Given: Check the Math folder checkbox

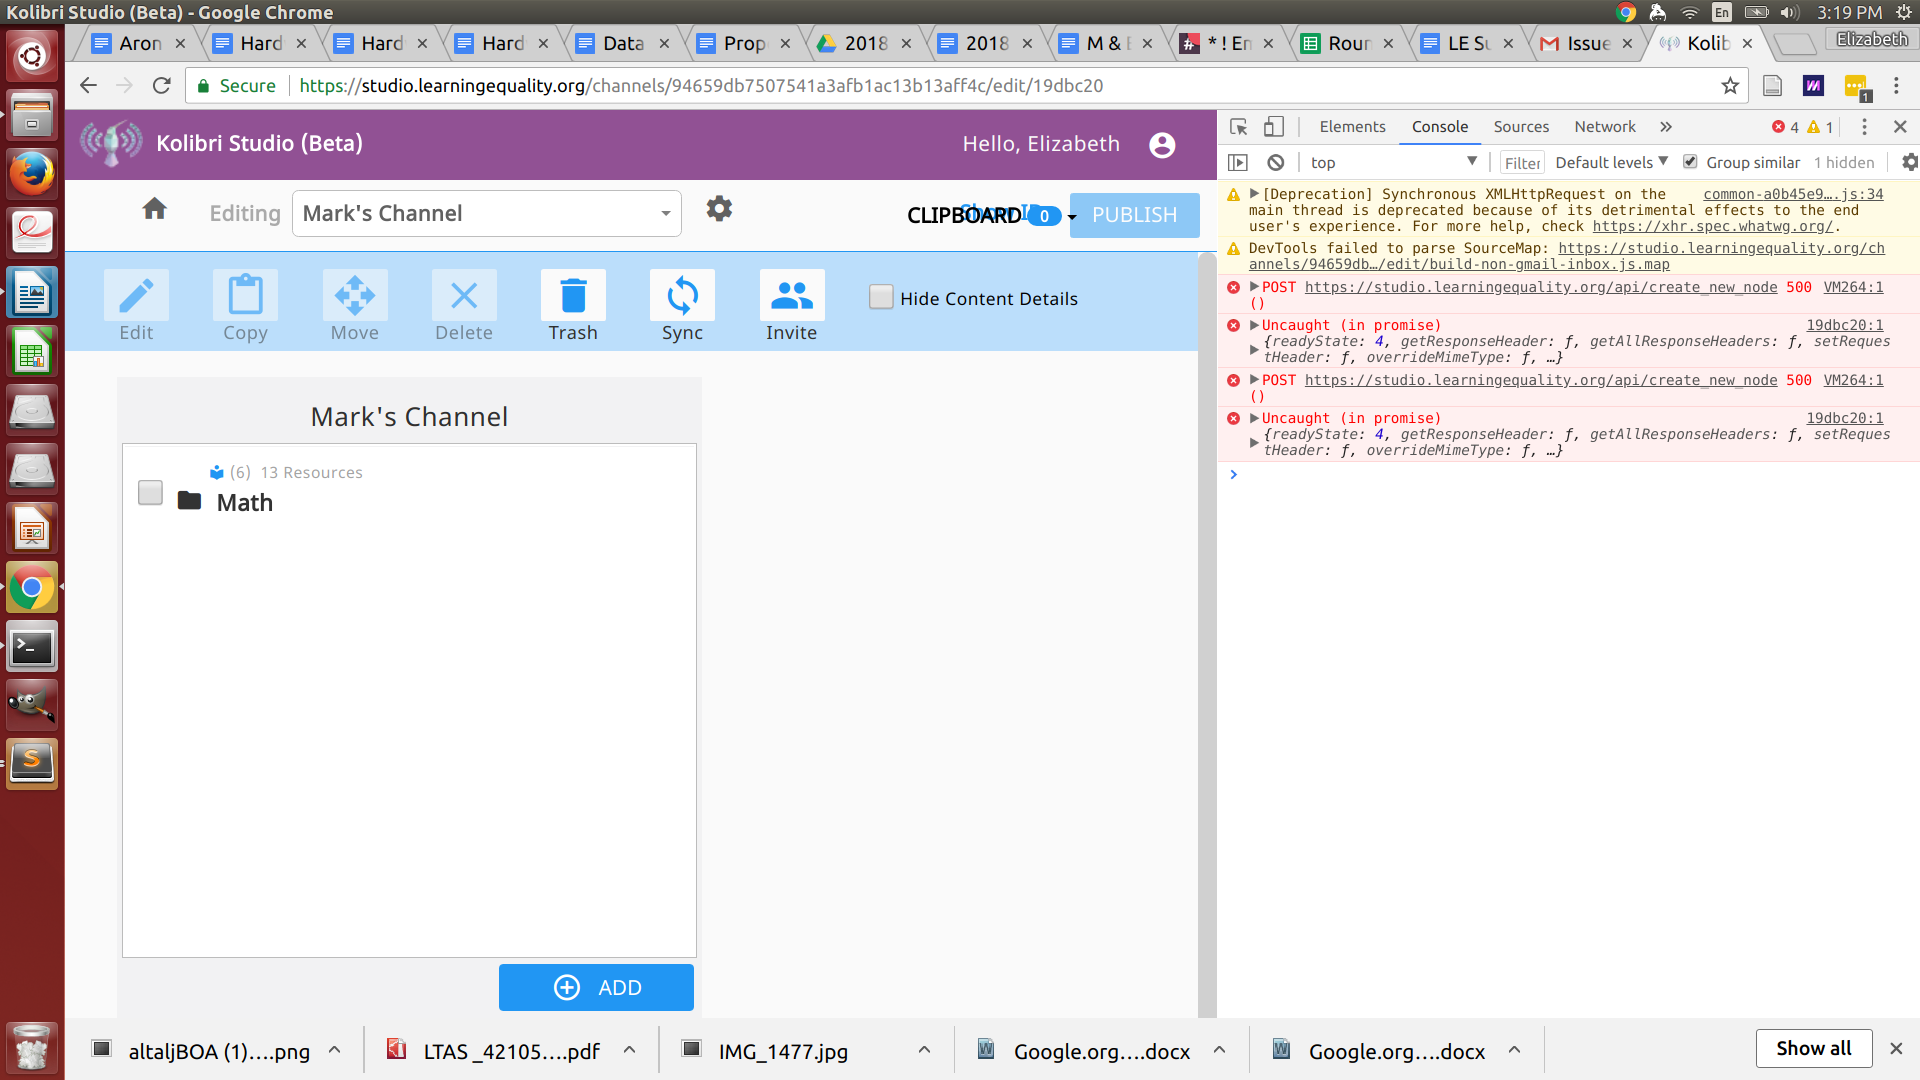Looking at the screenshot, I should coord(150,493).
